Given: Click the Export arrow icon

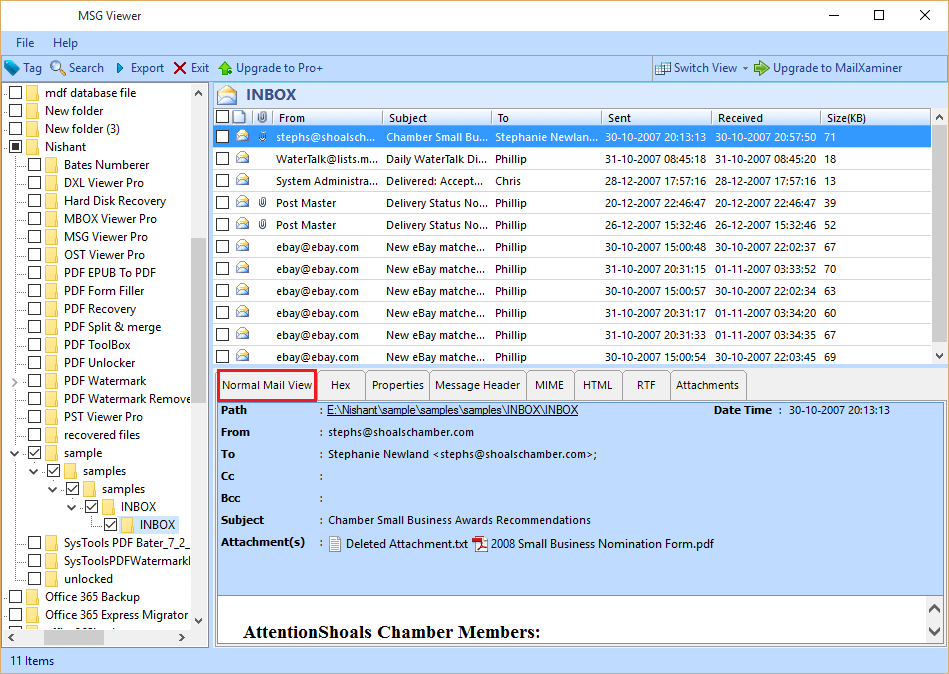Looking at the screenshot, I should (x=120, y=68).
